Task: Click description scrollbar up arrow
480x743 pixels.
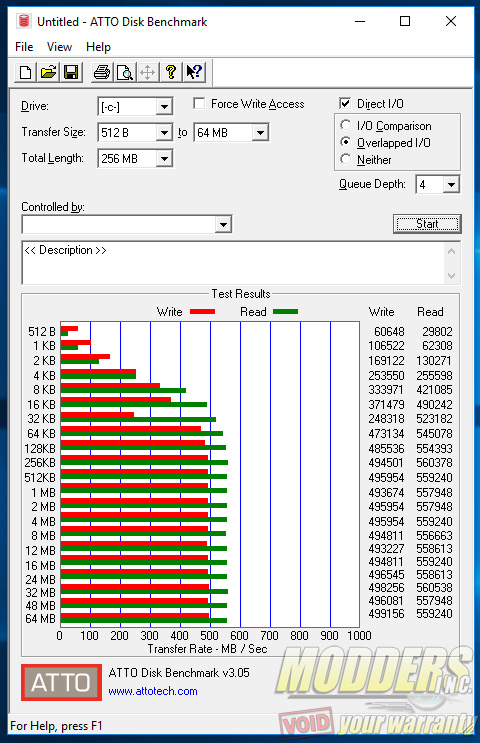Action: click(451, 251)
